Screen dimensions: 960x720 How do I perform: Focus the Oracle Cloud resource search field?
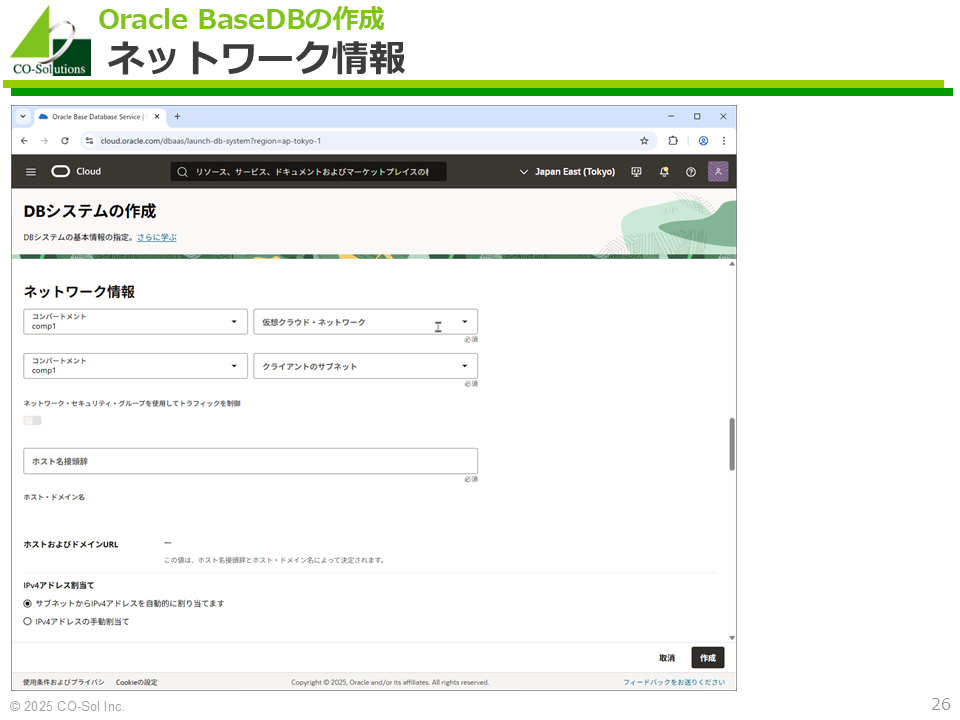tap(309, 172)
